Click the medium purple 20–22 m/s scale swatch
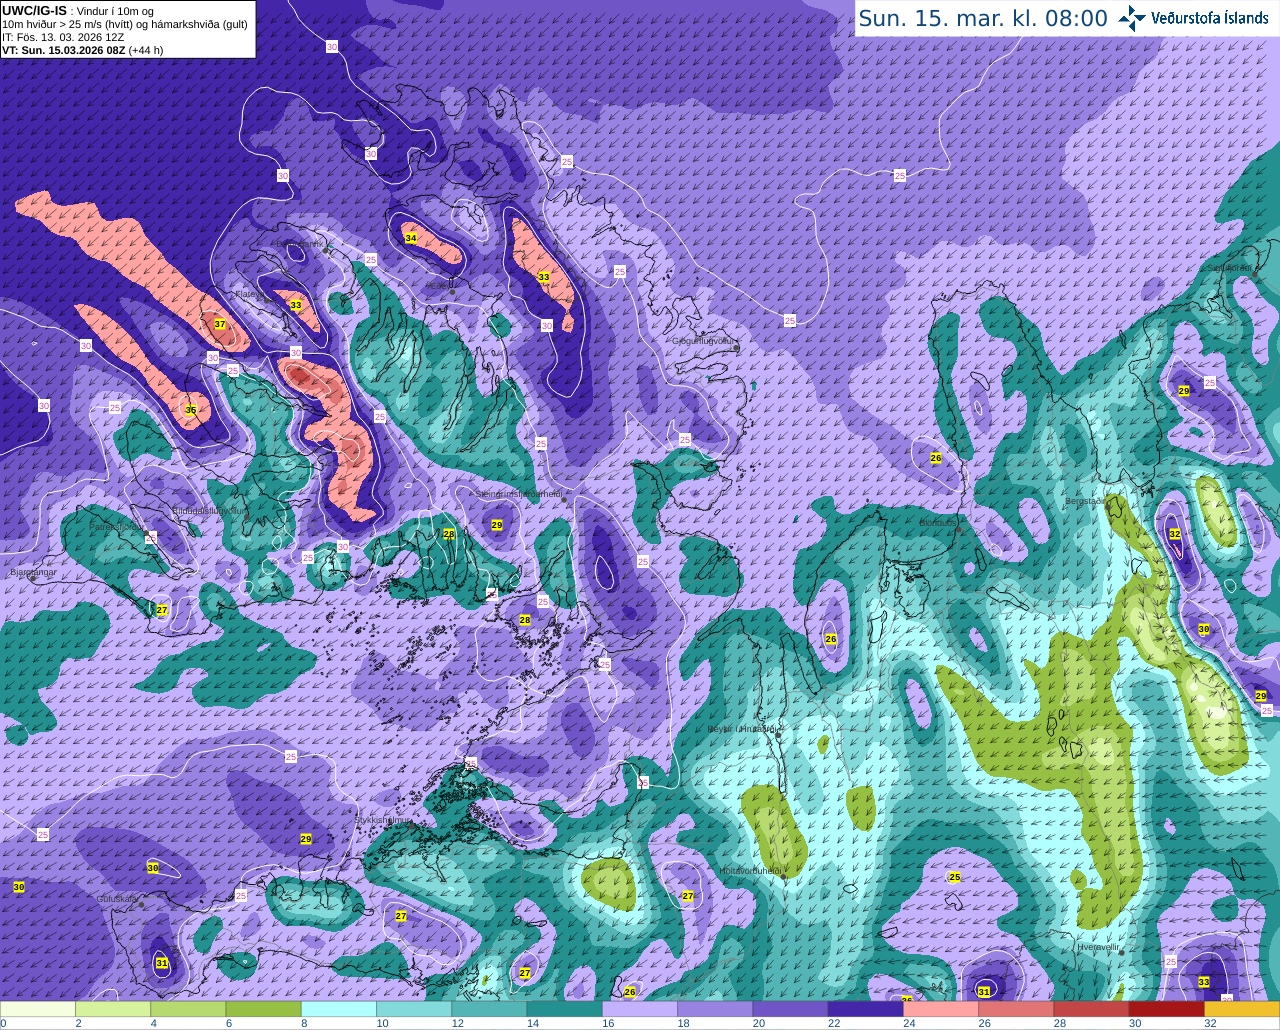Image resolution: width=1280 pixels, height=1030 pixels. (x=790, y=1009)
